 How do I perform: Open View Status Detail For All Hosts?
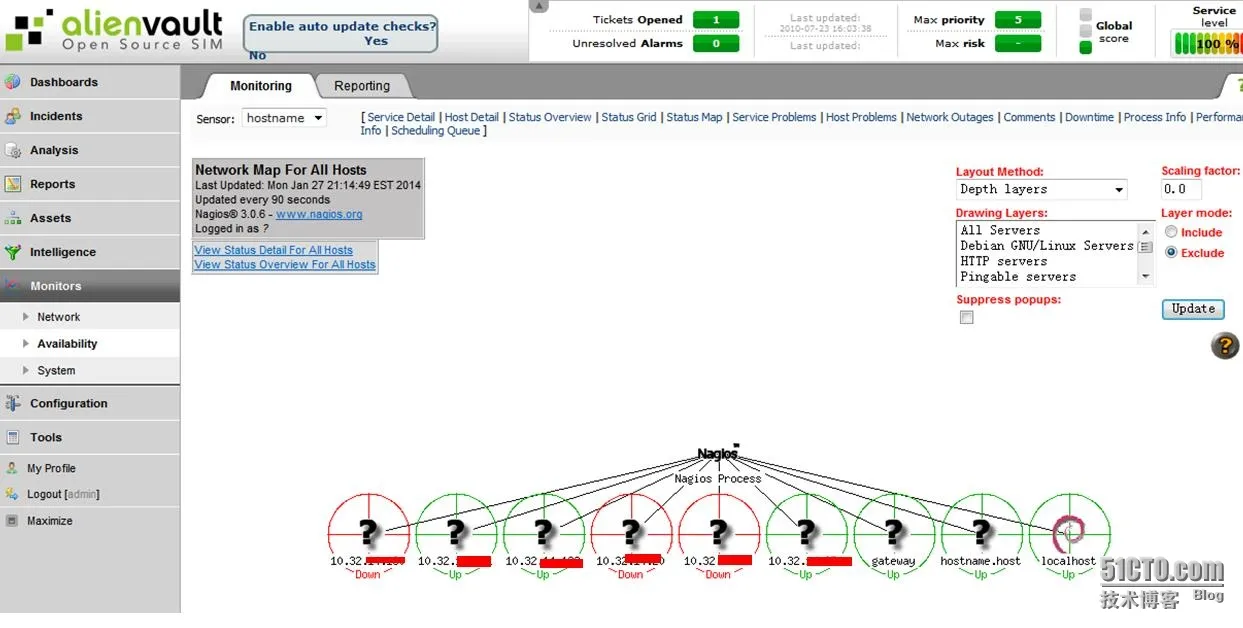click(273, 250)
